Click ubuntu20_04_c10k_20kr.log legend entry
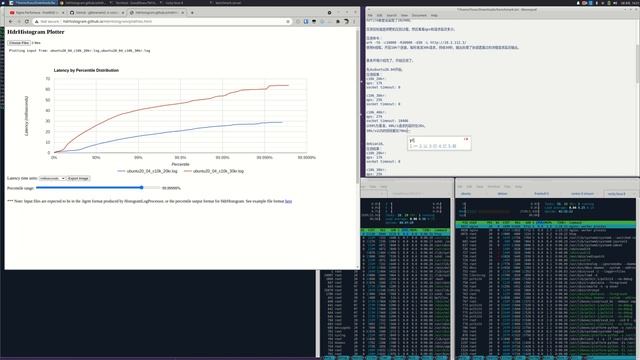Viewport: 640px width, 360px height. pos(148,171)
